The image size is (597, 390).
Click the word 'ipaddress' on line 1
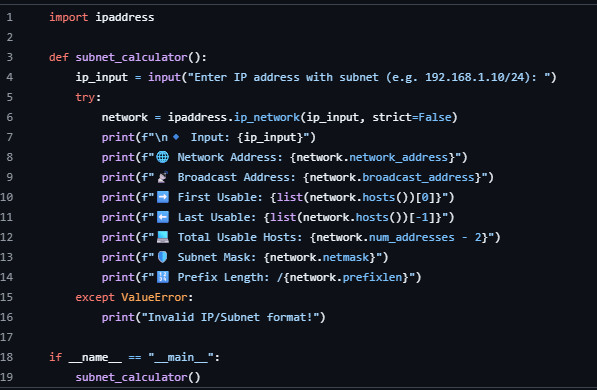[125, 17]
